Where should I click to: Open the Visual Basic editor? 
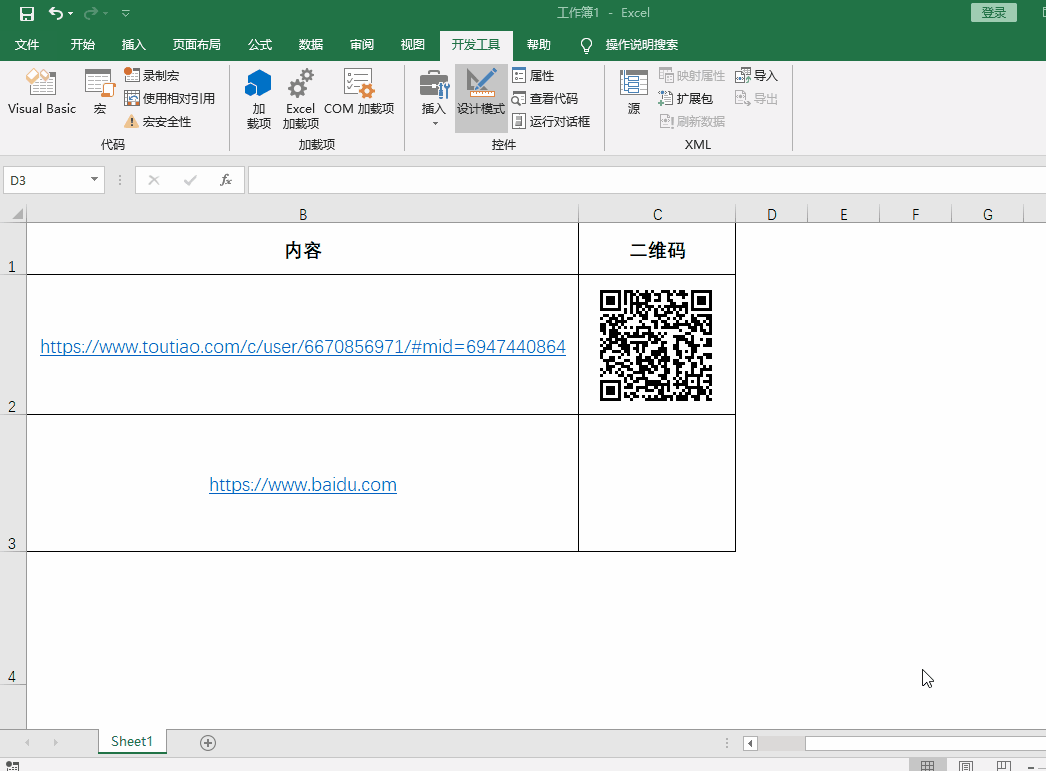click(x=41, y=92)
